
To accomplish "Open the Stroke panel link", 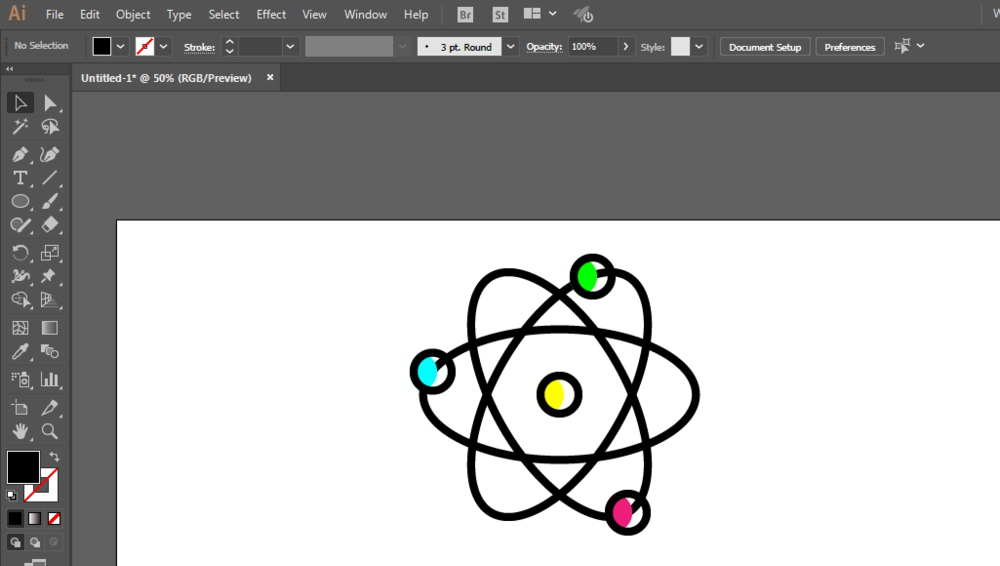I will (x=199, y=47).
